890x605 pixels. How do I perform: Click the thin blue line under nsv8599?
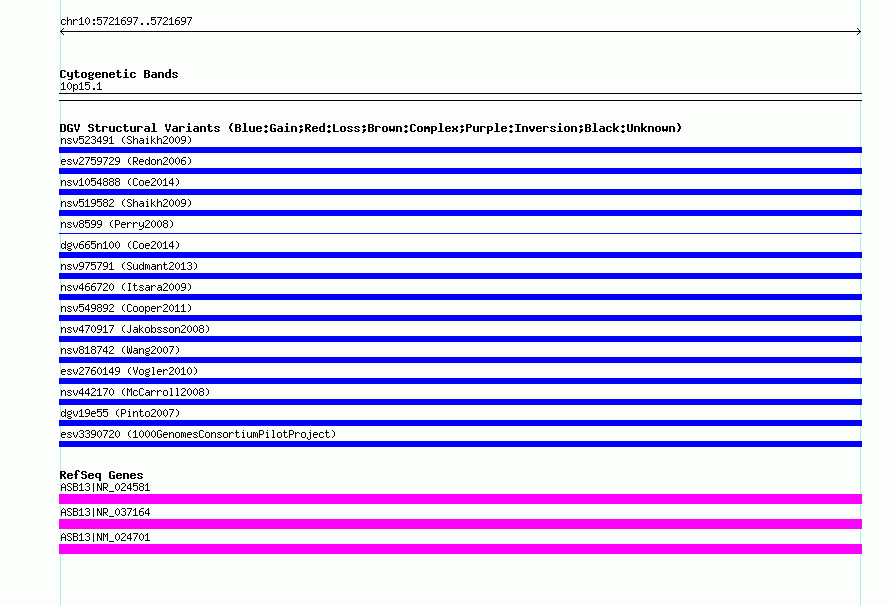pyautogui.click(x=460, y=233)
